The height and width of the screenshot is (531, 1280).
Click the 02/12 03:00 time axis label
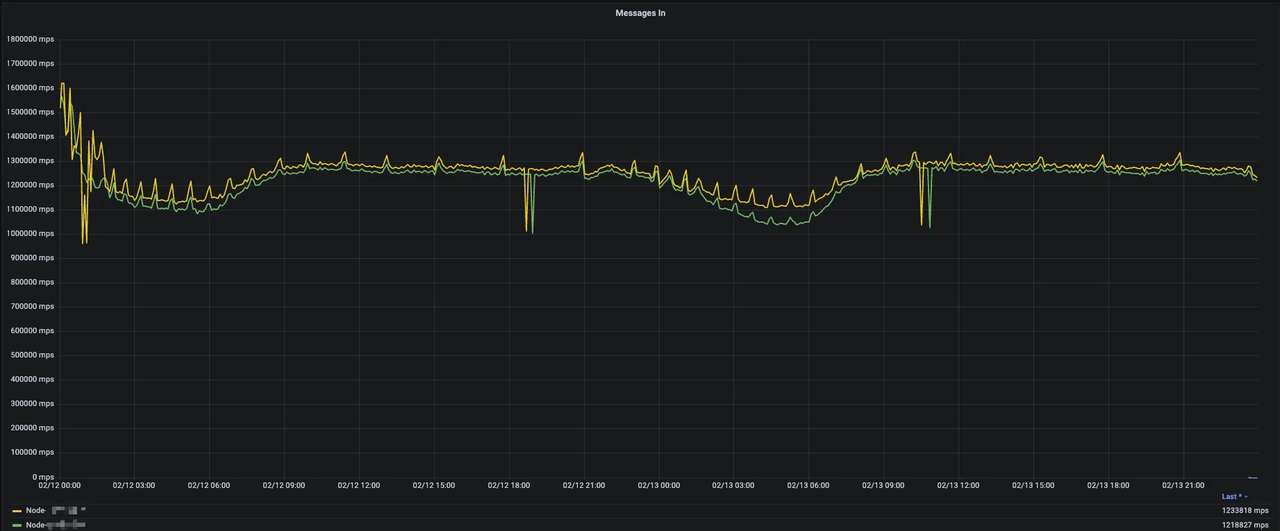pyautogui.click(x=134, y=485)
